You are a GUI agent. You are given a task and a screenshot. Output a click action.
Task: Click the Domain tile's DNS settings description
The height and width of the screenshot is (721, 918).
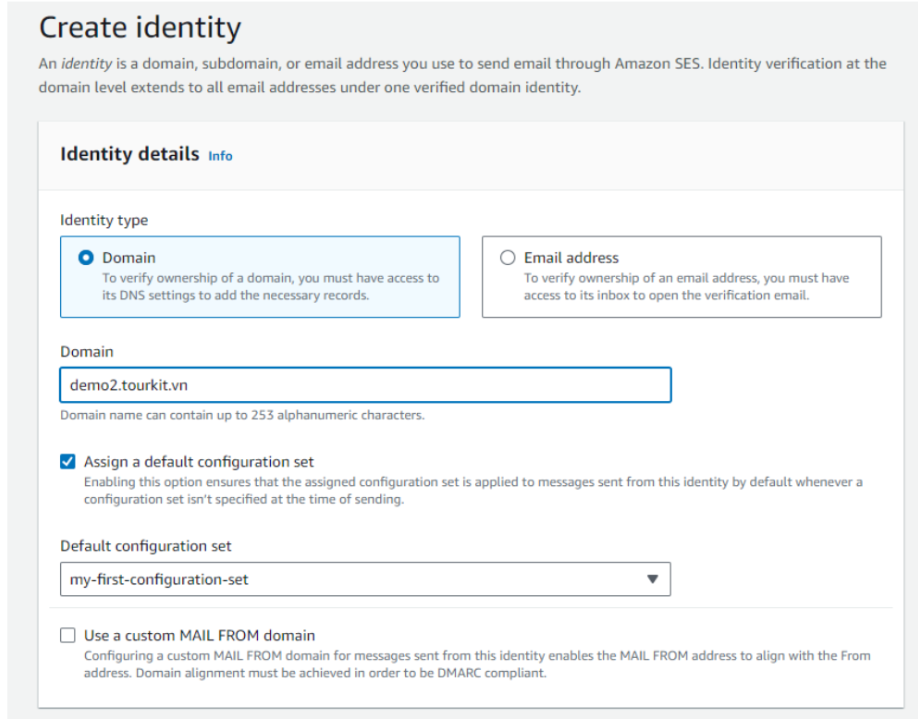pyautogui.click(x=270, y=287)
